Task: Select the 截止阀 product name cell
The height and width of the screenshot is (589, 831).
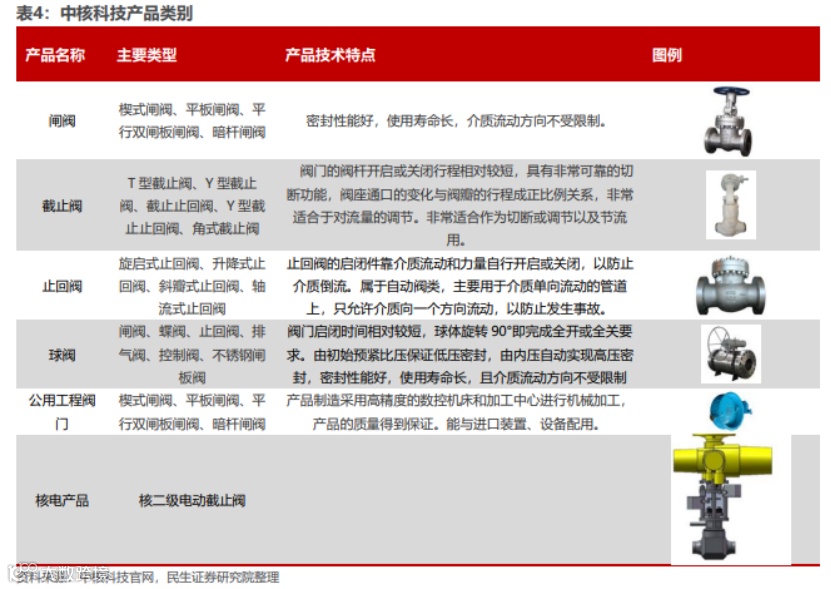Action: tap(62, 206)
